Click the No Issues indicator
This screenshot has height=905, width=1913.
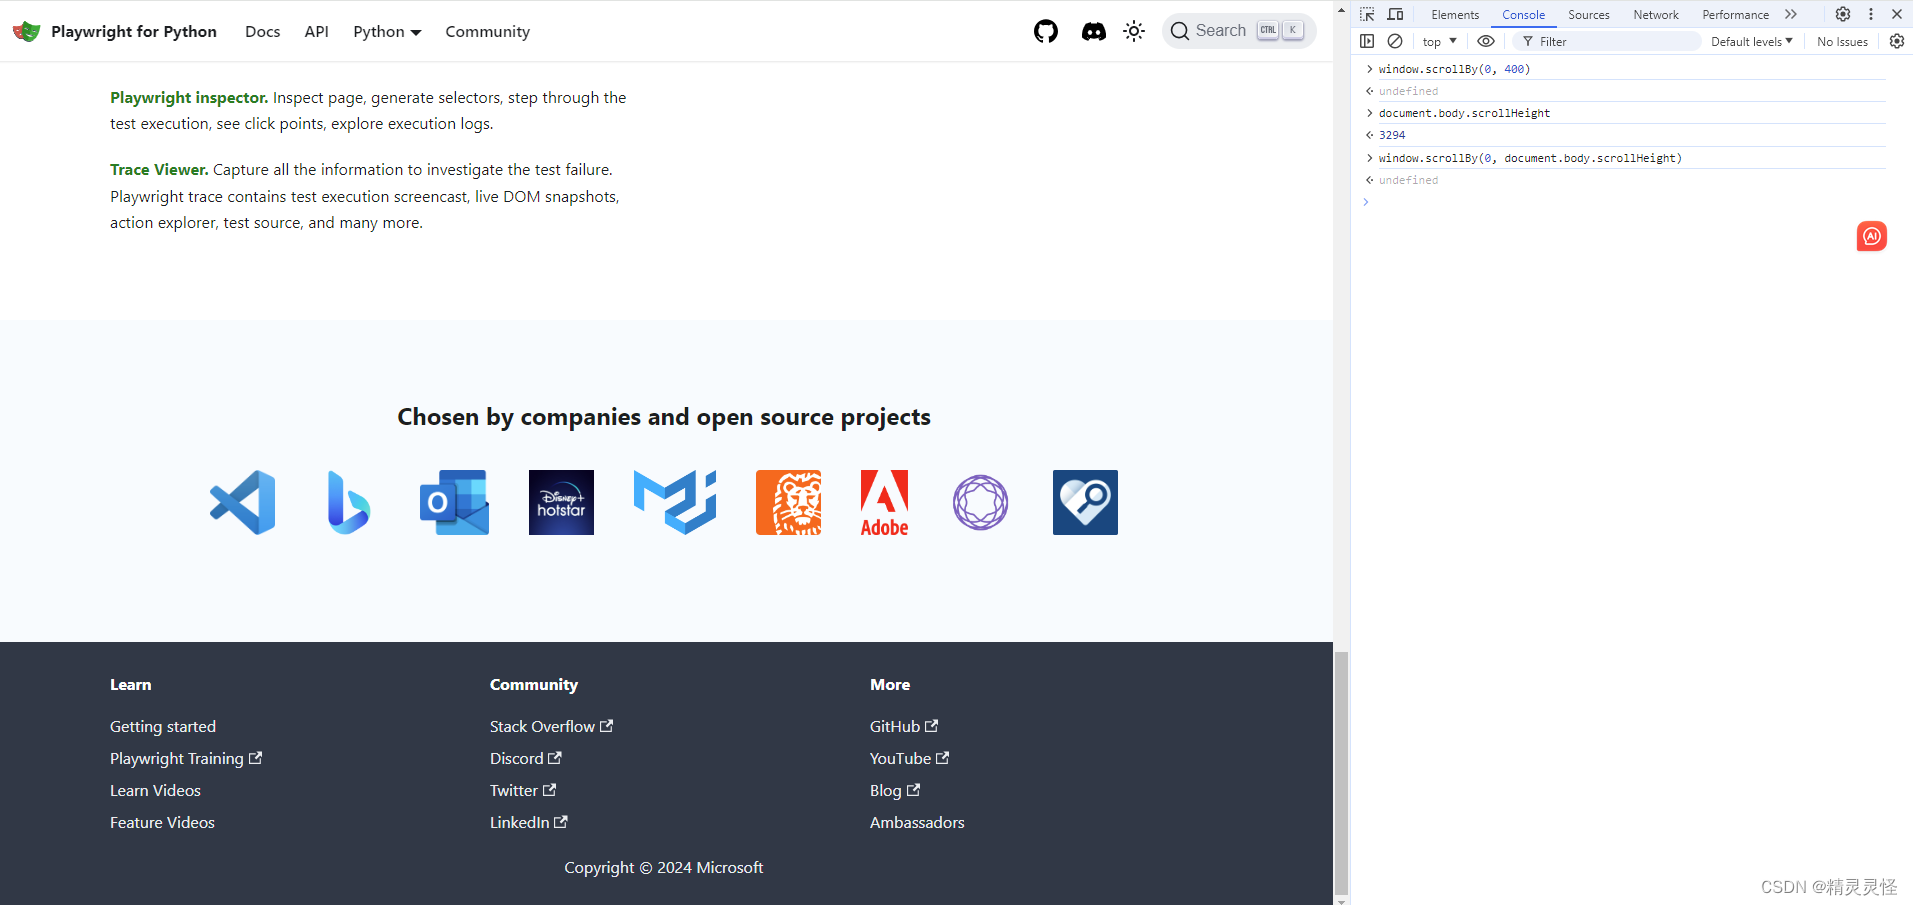tap(1842, 41)
